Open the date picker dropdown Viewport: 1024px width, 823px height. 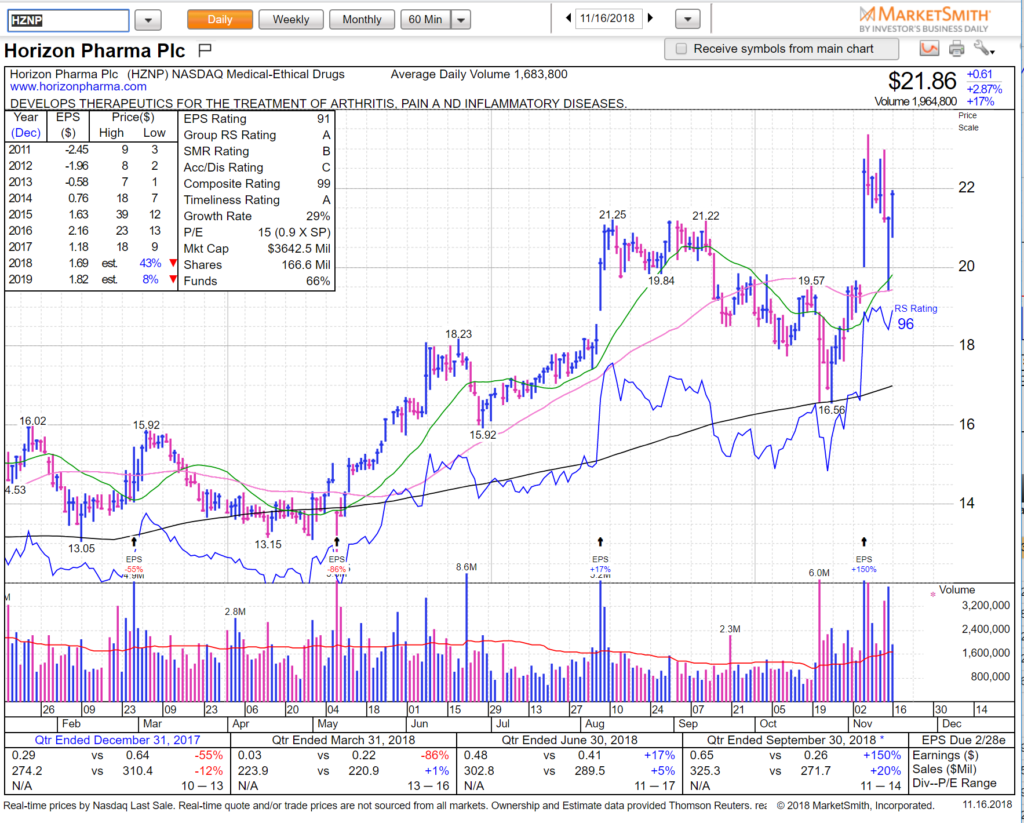pos(687,19)
